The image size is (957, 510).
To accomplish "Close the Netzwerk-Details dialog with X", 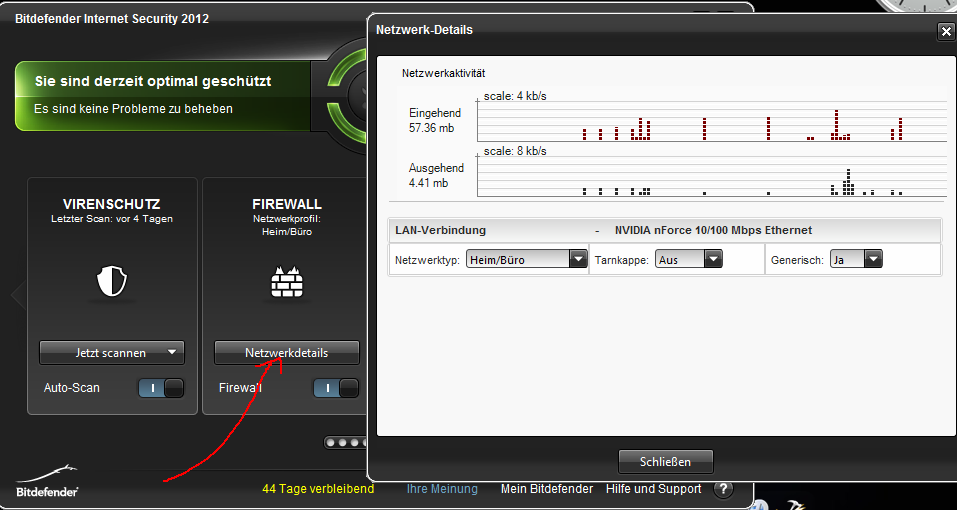I will point(945,32).
